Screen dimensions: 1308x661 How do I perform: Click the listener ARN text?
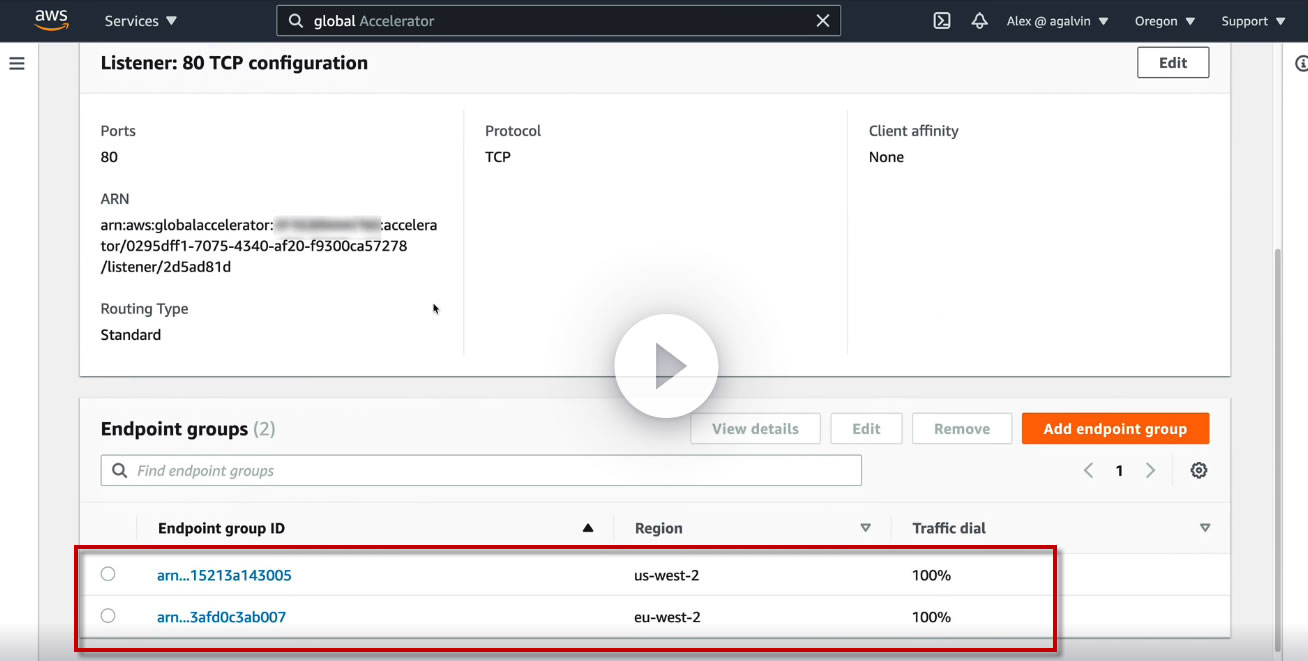click(x=268, y=246)
